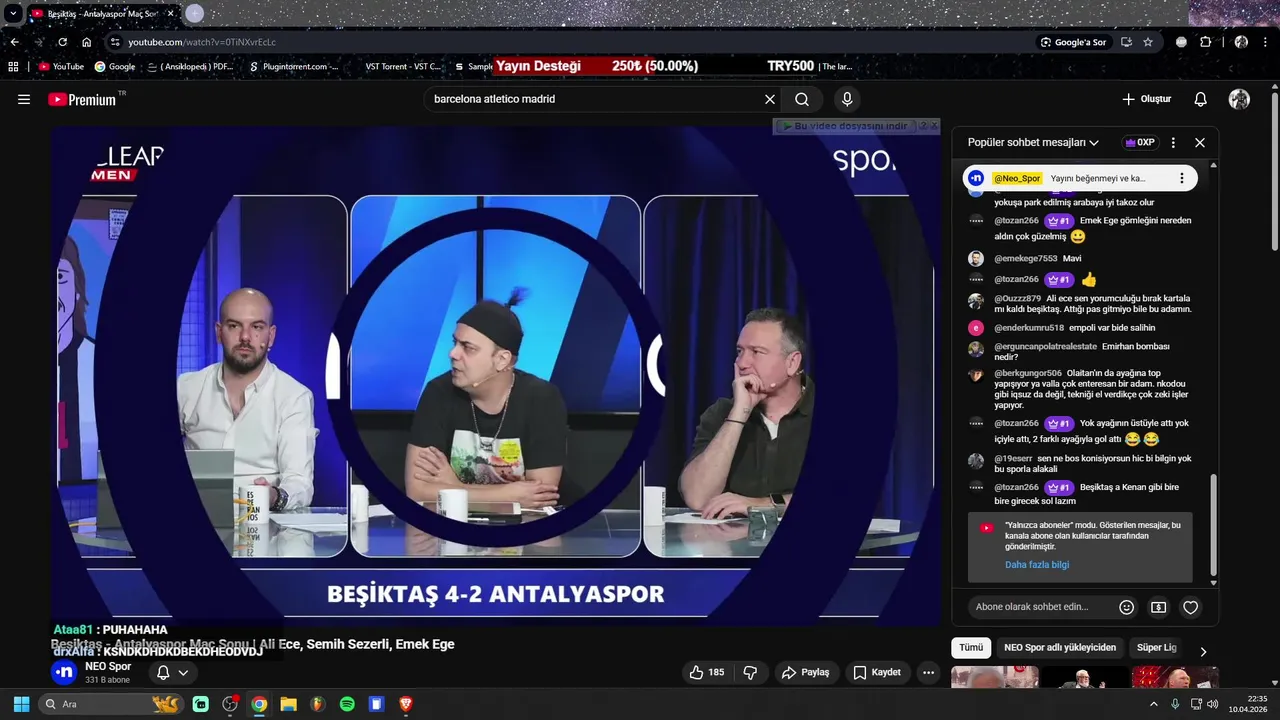Viewport: 1280px width, 720px height.
Task: Open a new browser tab
Action: coord(194,14)
